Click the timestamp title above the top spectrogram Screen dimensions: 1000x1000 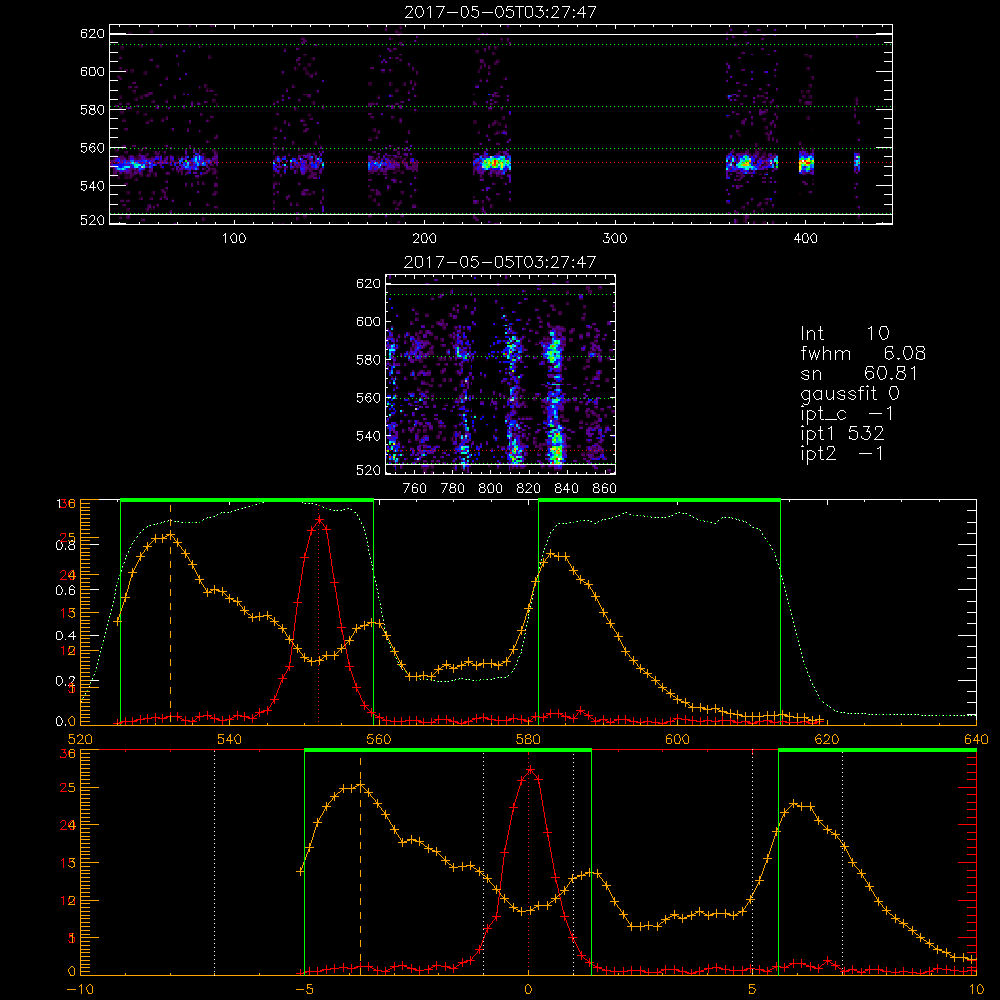[500, 12]
